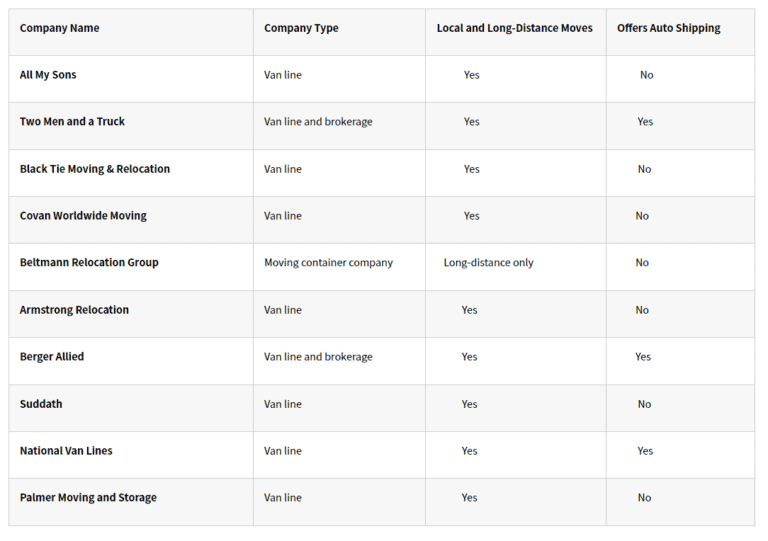Click Two Men and a Truck's company type
The width and height of the screenshot is (768, 541).
(318, 122)
